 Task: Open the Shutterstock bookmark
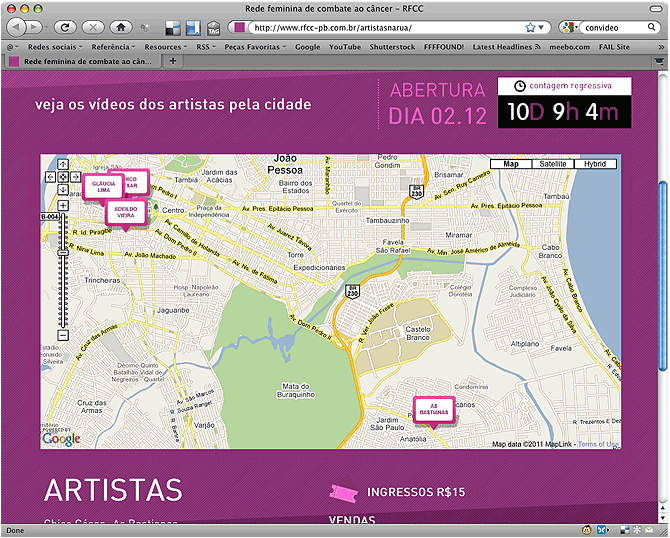pyautogui.click(x=392, y=47)
